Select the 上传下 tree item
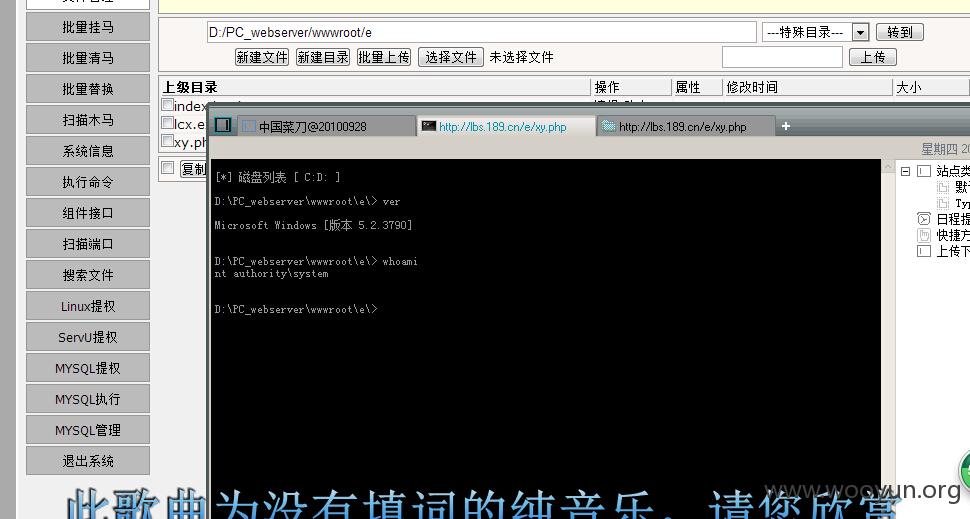970x519 pixels. [x=953, y=251]
